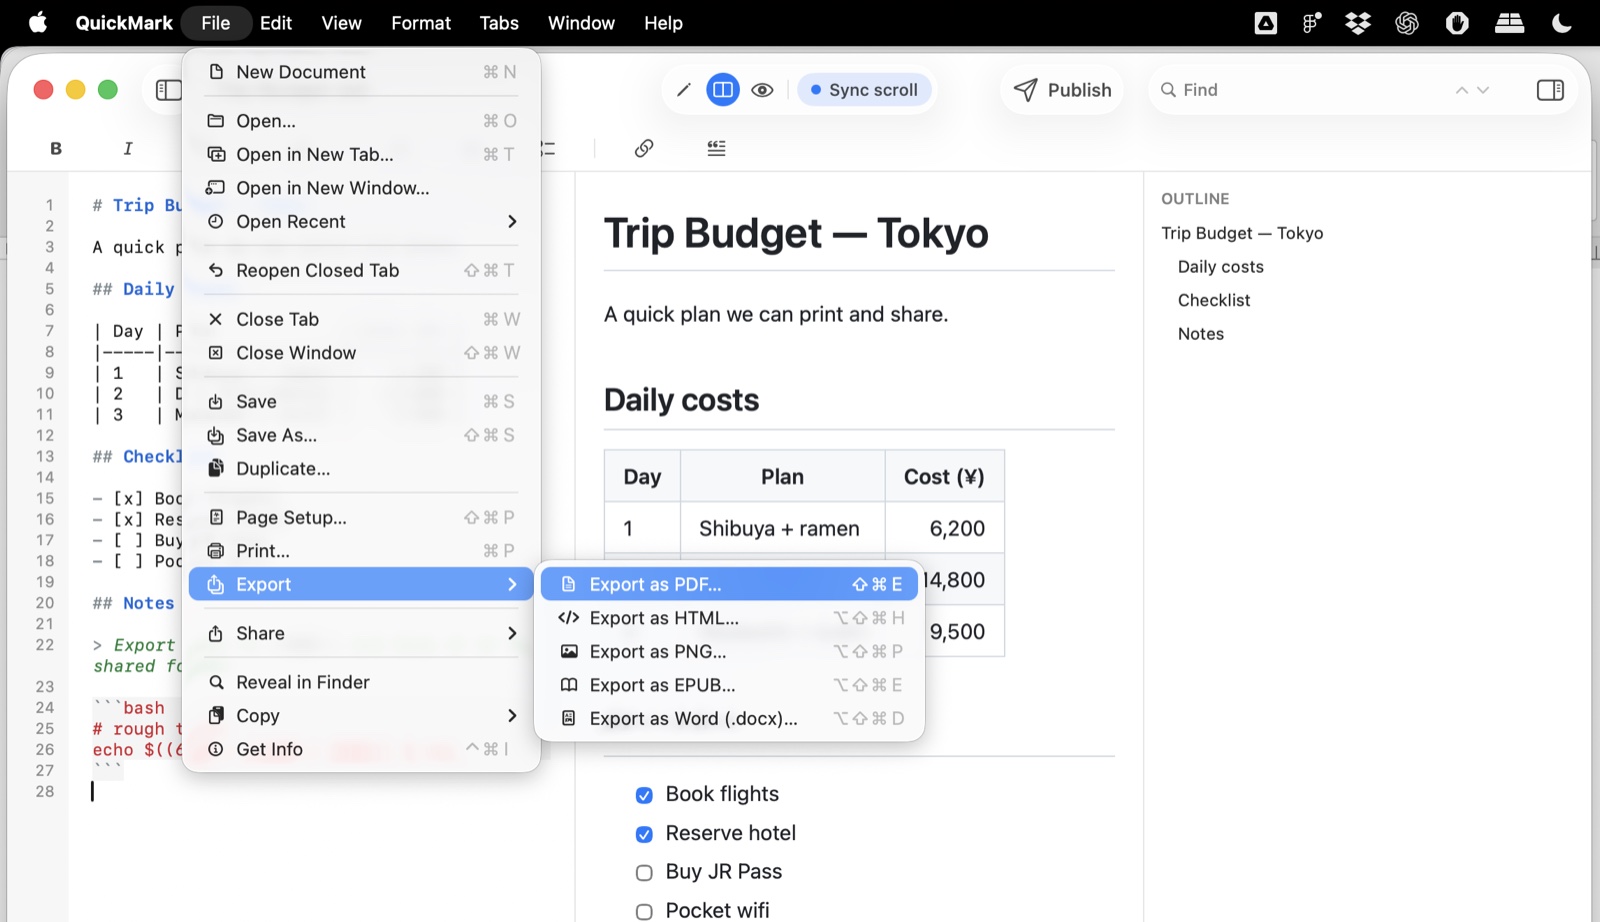Select Close Tab menu item
This screenshot has width=1600, height=922.
tap(361, 319)
